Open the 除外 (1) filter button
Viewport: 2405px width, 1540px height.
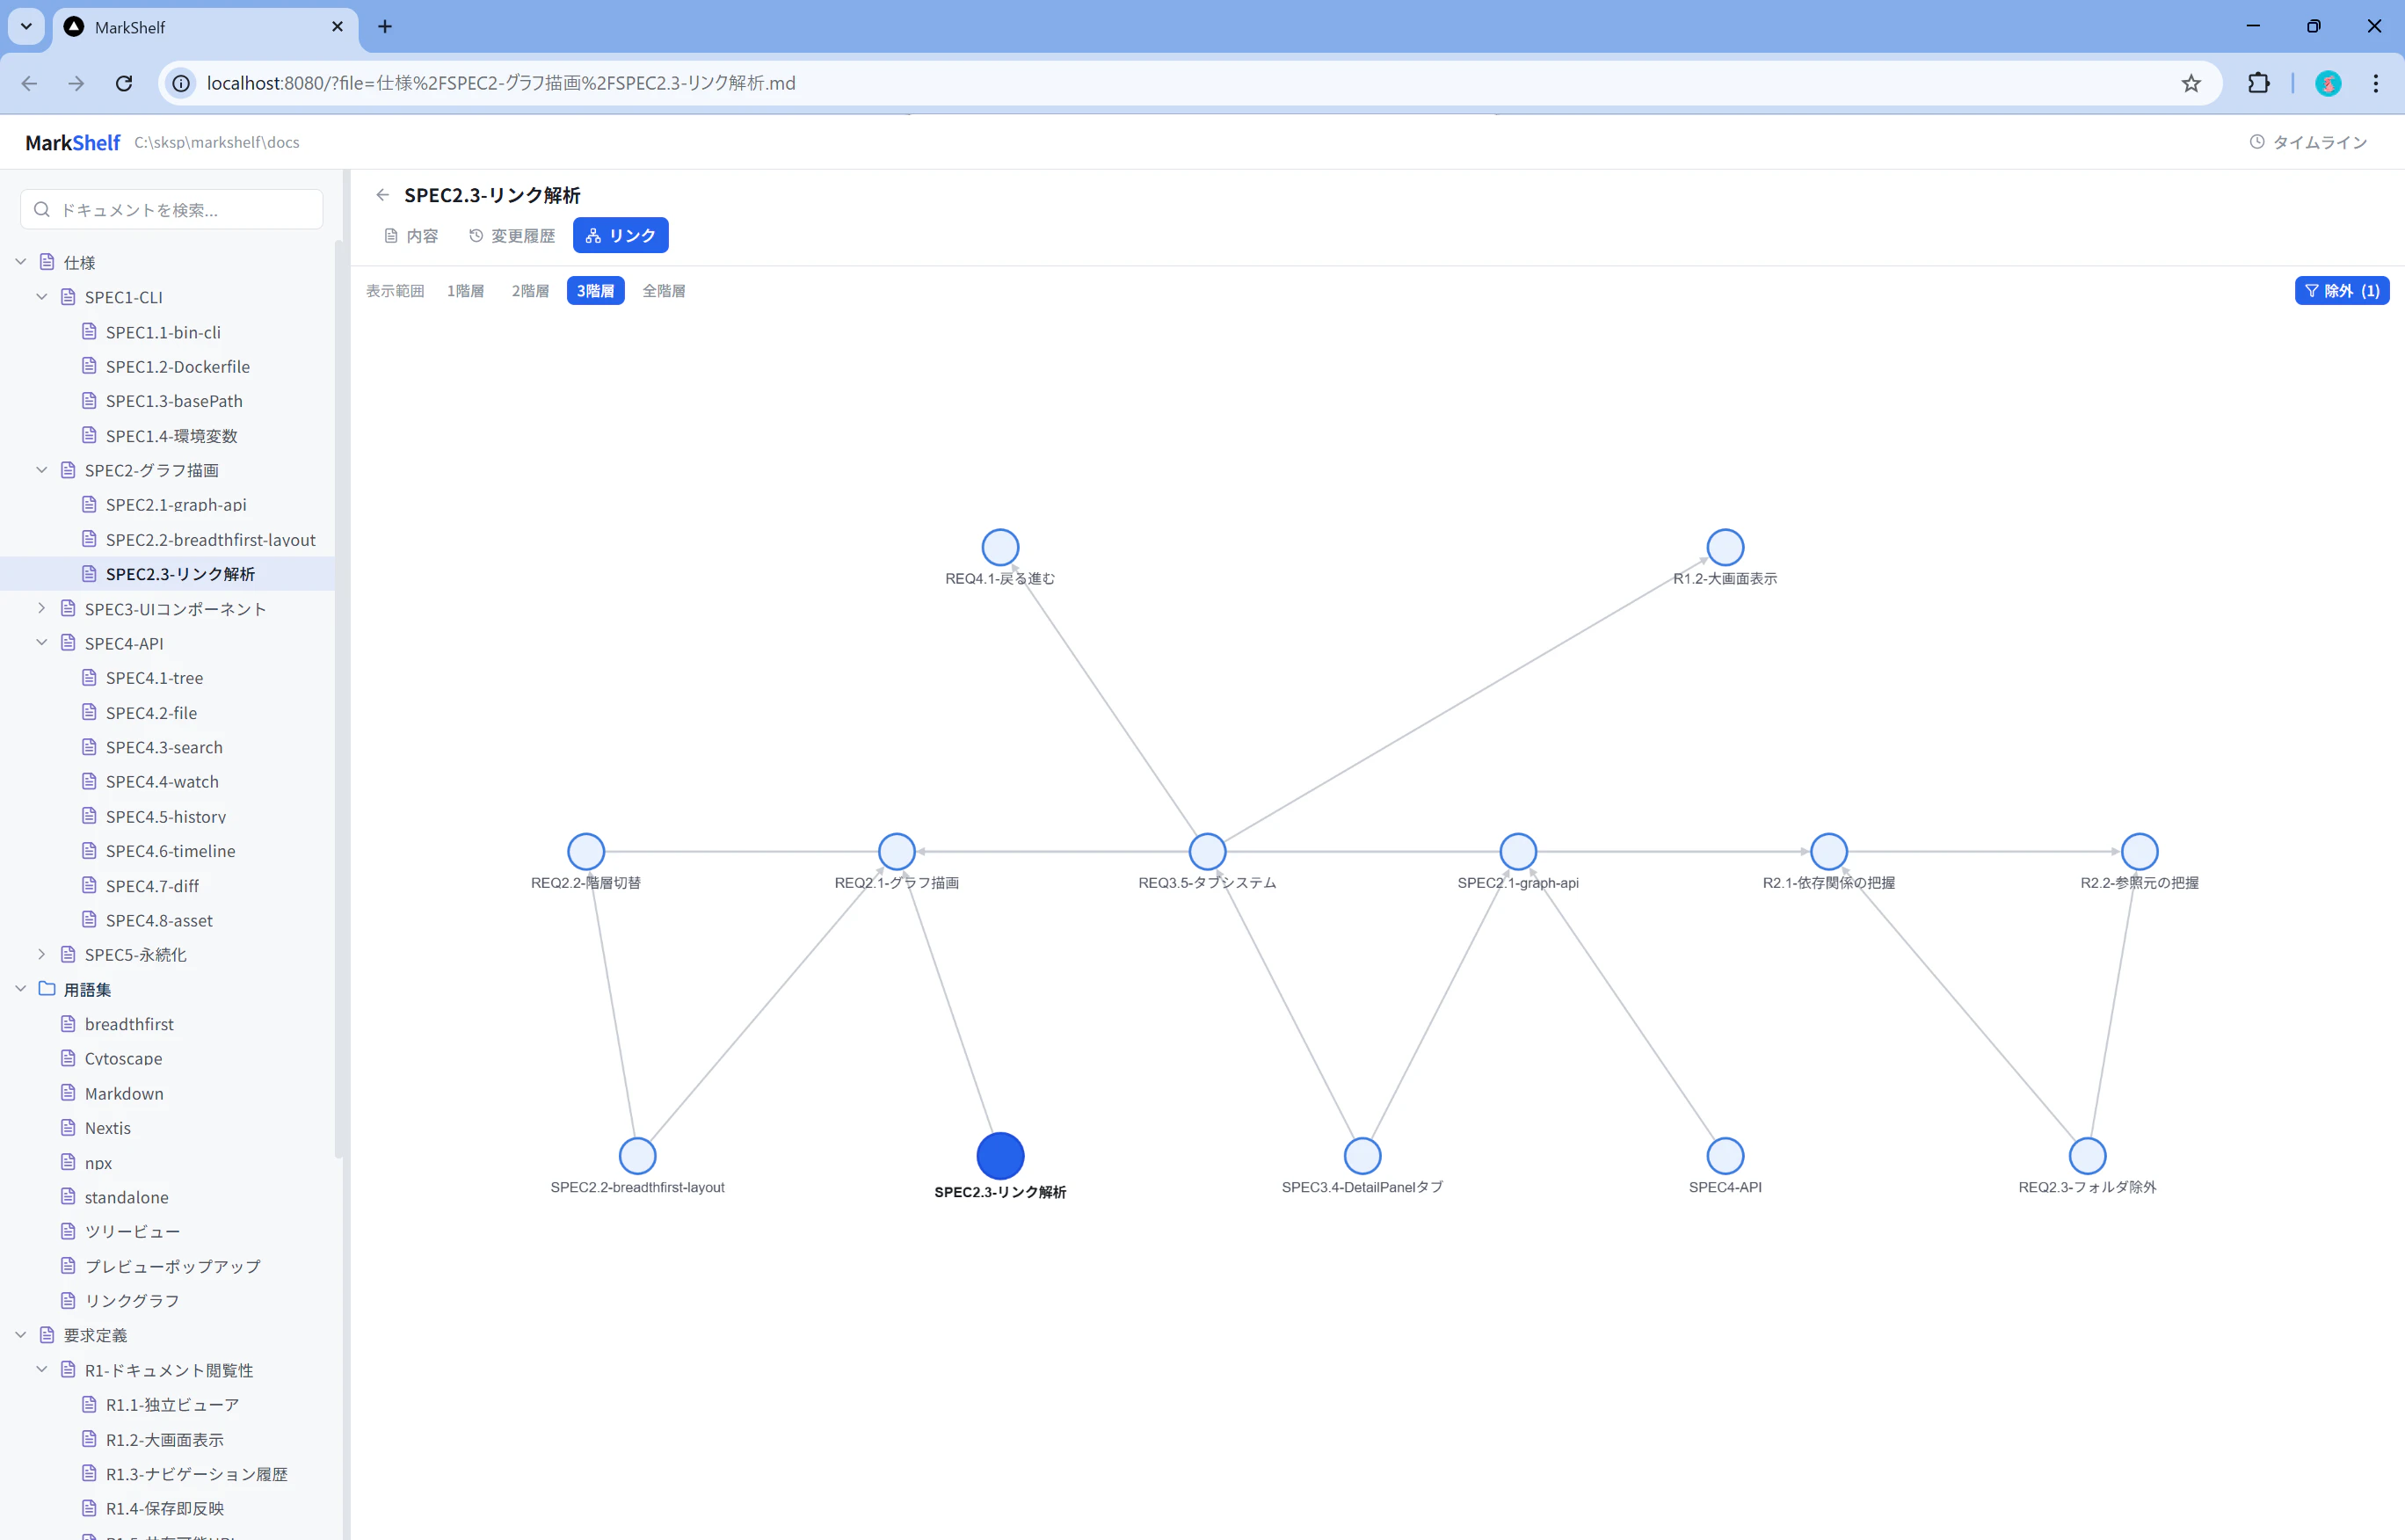coord(2341,291)
